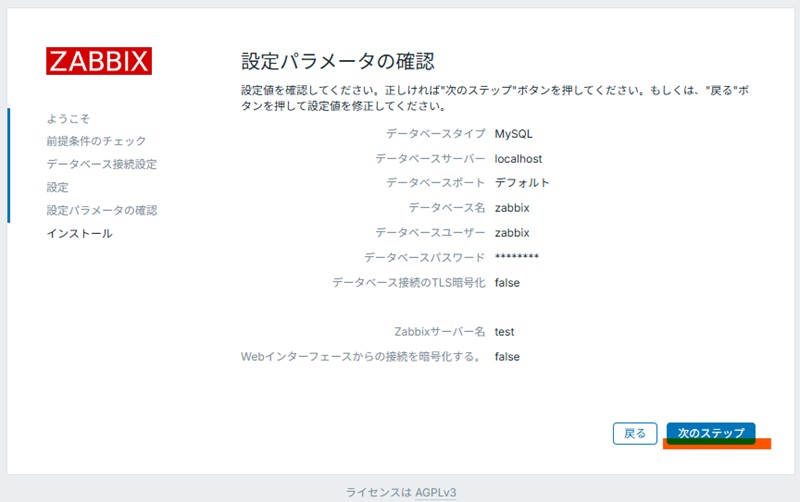This screenshot has height=502, width=800.
Task: Click the zabbix value beside データベース名
Action: point(512,208)
